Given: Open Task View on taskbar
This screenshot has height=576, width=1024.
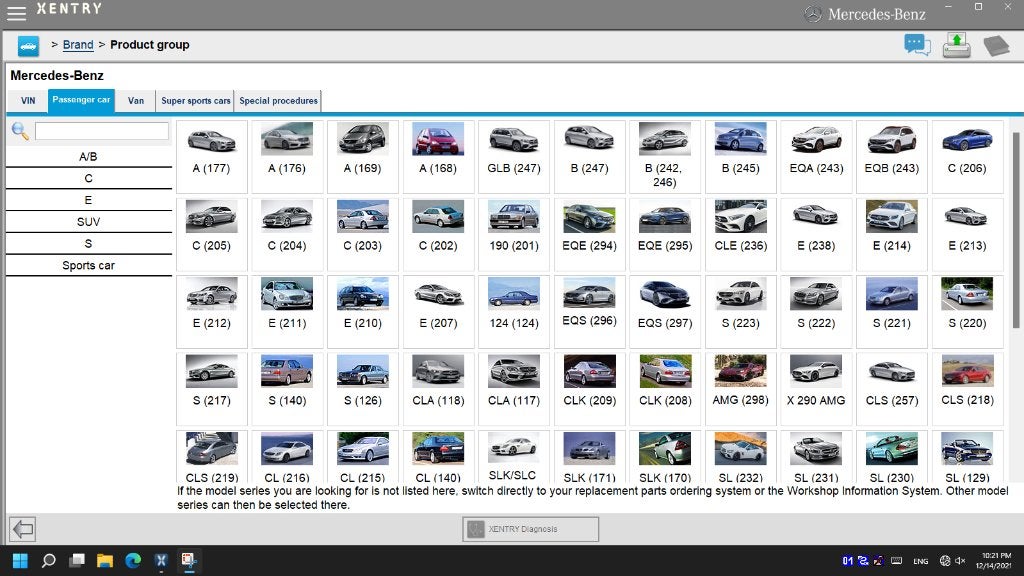Looking at the screenshot, I should tap(77, 560).
